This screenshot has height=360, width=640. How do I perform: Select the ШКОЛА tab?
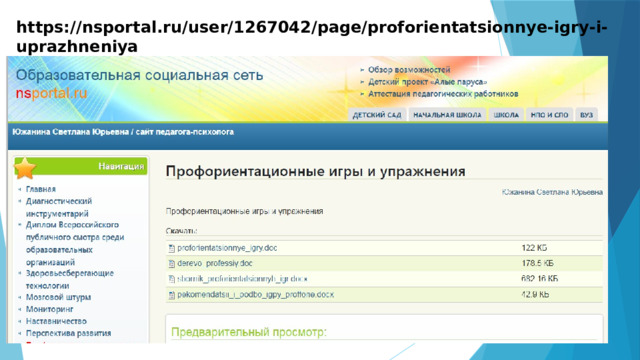click(x=506, y=115)
